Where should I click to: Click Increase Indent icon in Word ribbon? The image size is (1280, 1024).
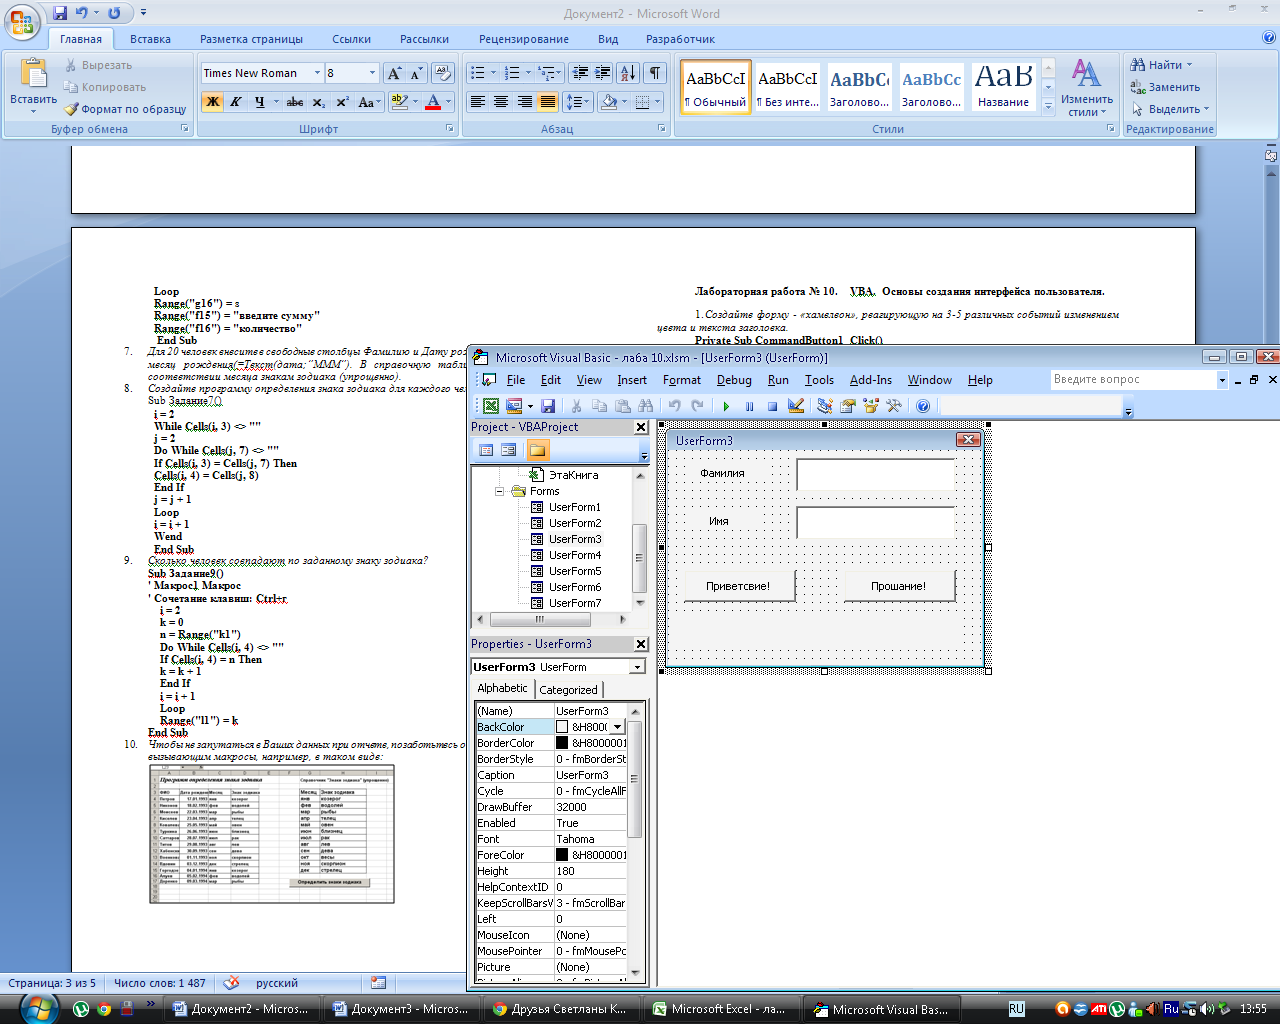point(603,73)
